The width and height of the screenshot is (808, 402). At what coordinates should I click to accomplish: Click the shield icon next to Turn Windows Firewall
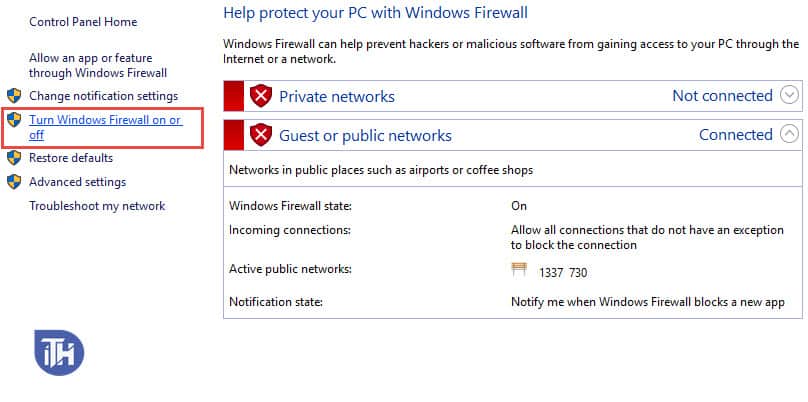coord(13,121)
